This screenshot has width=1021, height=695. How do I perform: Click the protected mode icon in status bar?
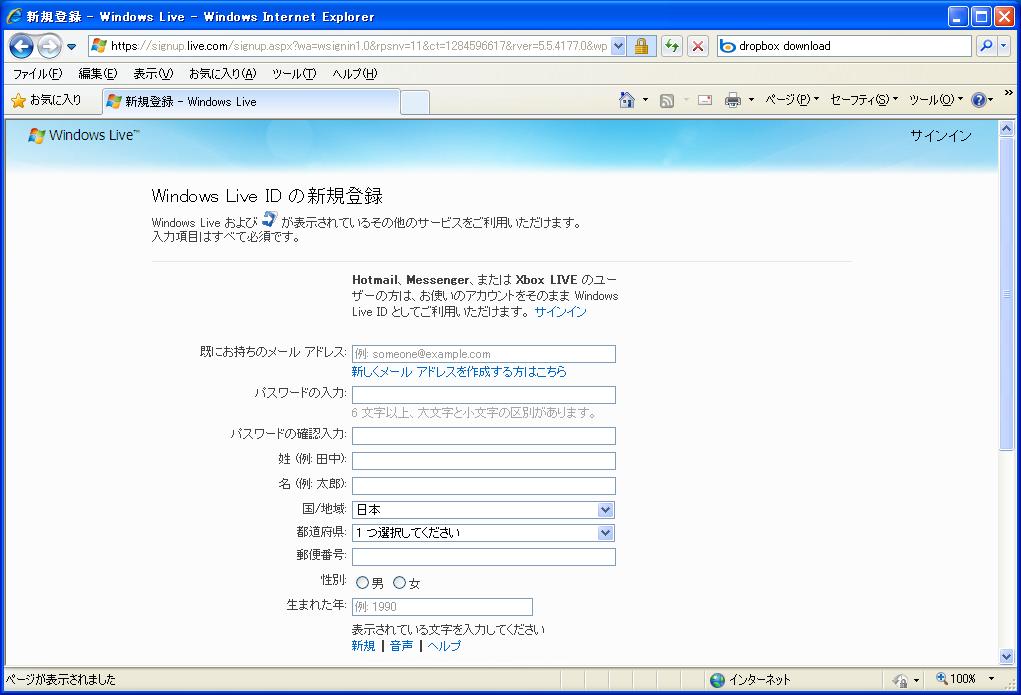[901, 680]
